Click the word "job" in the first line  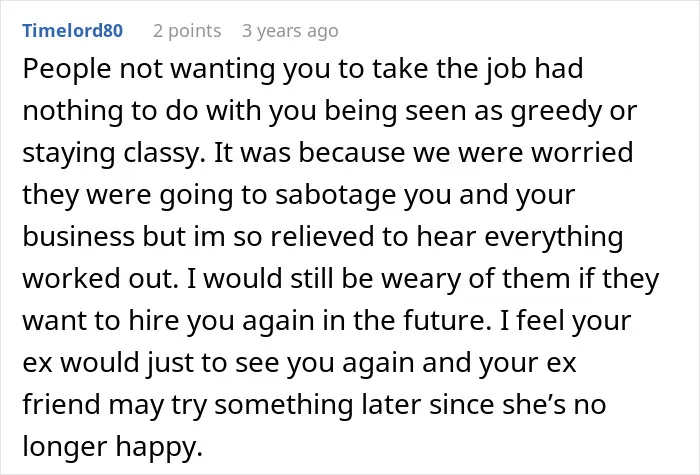(505, 70)
